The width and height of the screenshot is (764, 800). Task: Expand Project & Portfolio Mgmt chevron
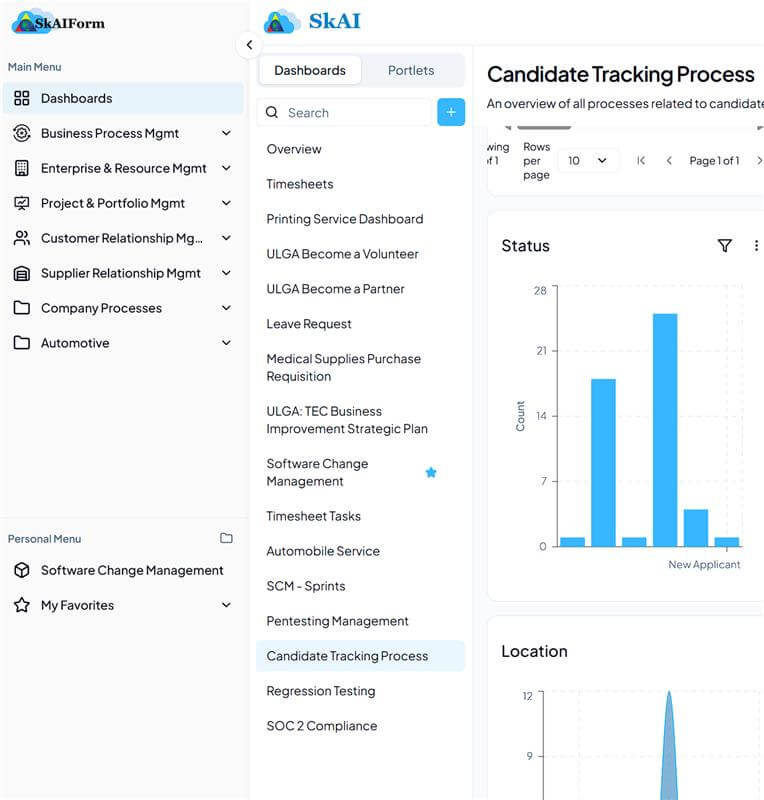tap(226, 203)
